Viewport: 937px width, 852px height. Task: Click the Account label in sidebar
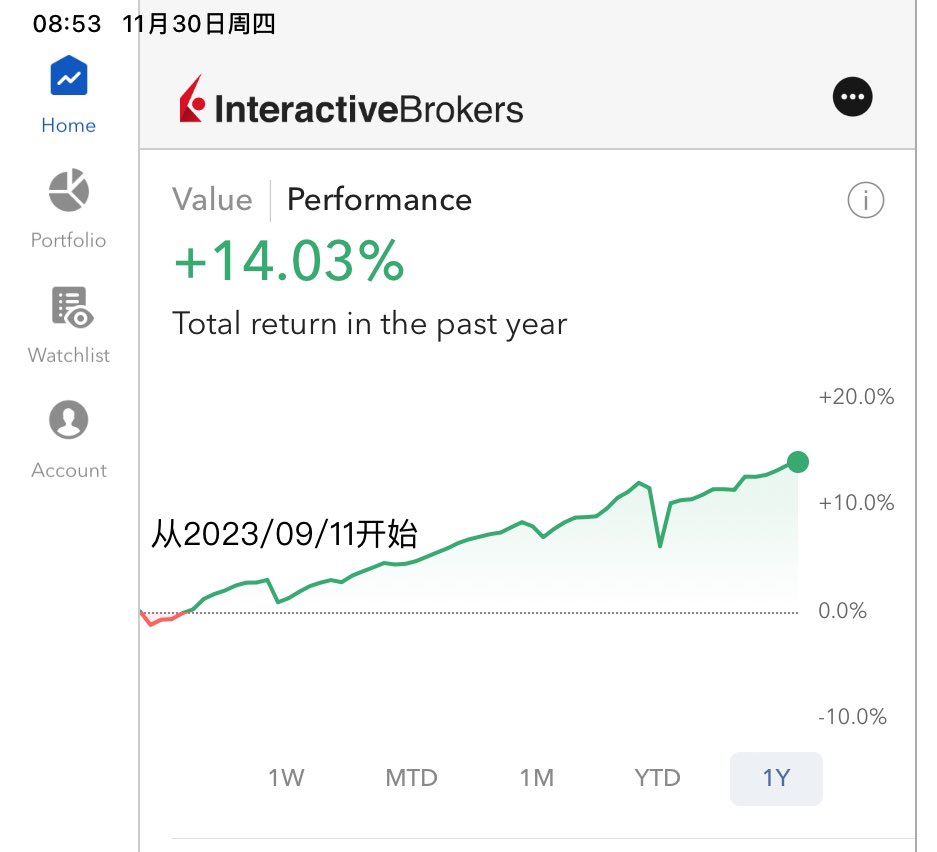coord(69,470)
